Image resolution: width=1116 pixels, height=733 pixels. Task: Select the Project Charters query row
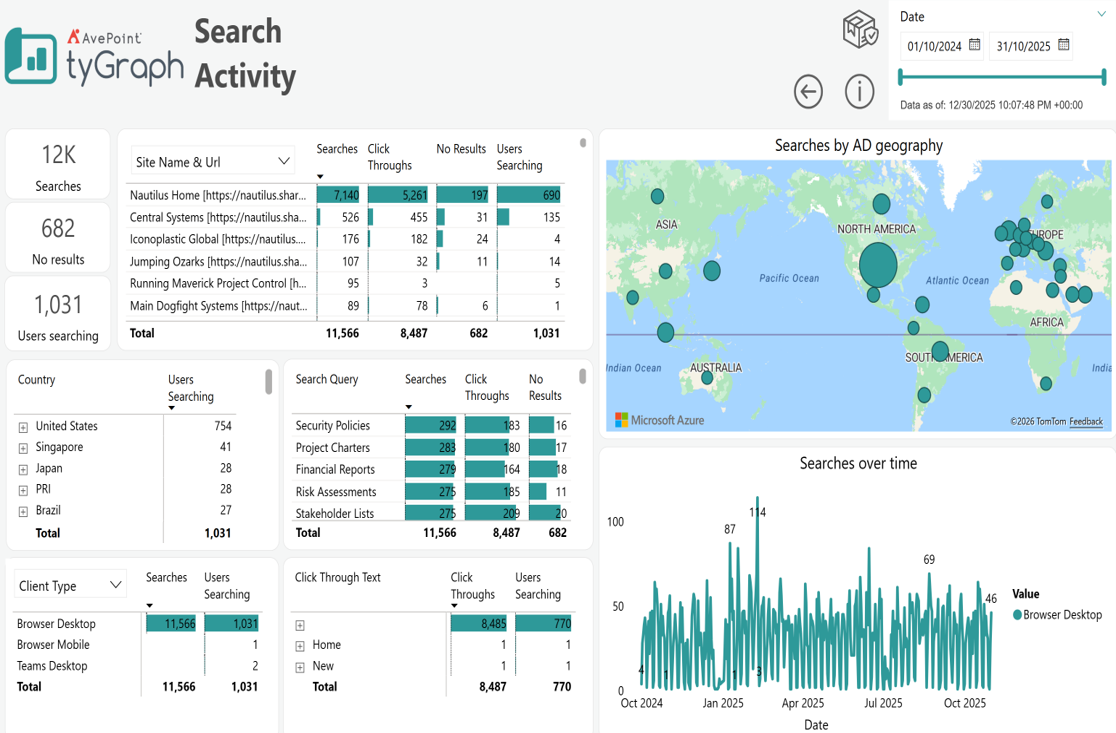431,448
